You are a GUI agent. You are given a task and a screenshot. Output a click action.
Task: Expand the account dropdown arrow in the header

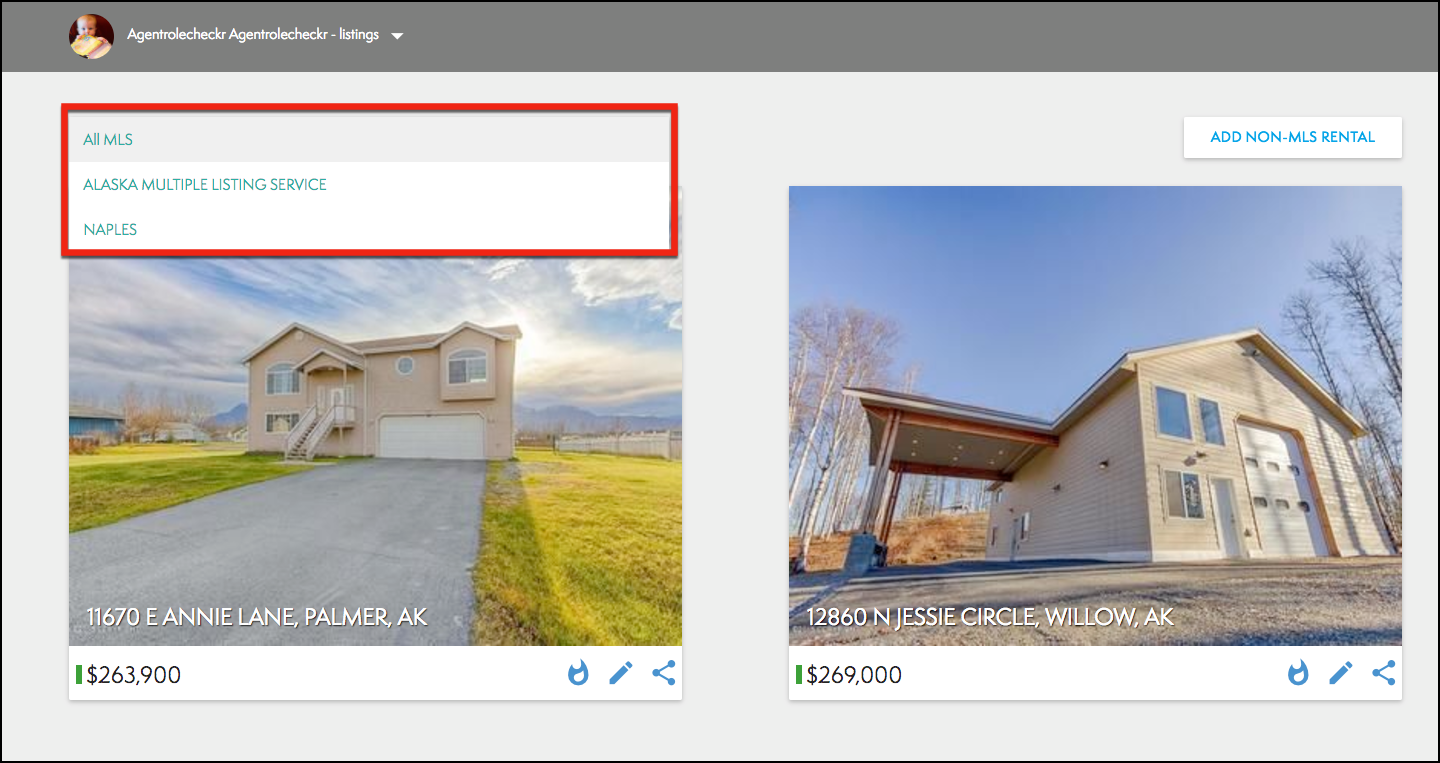(x=397, y=36)
